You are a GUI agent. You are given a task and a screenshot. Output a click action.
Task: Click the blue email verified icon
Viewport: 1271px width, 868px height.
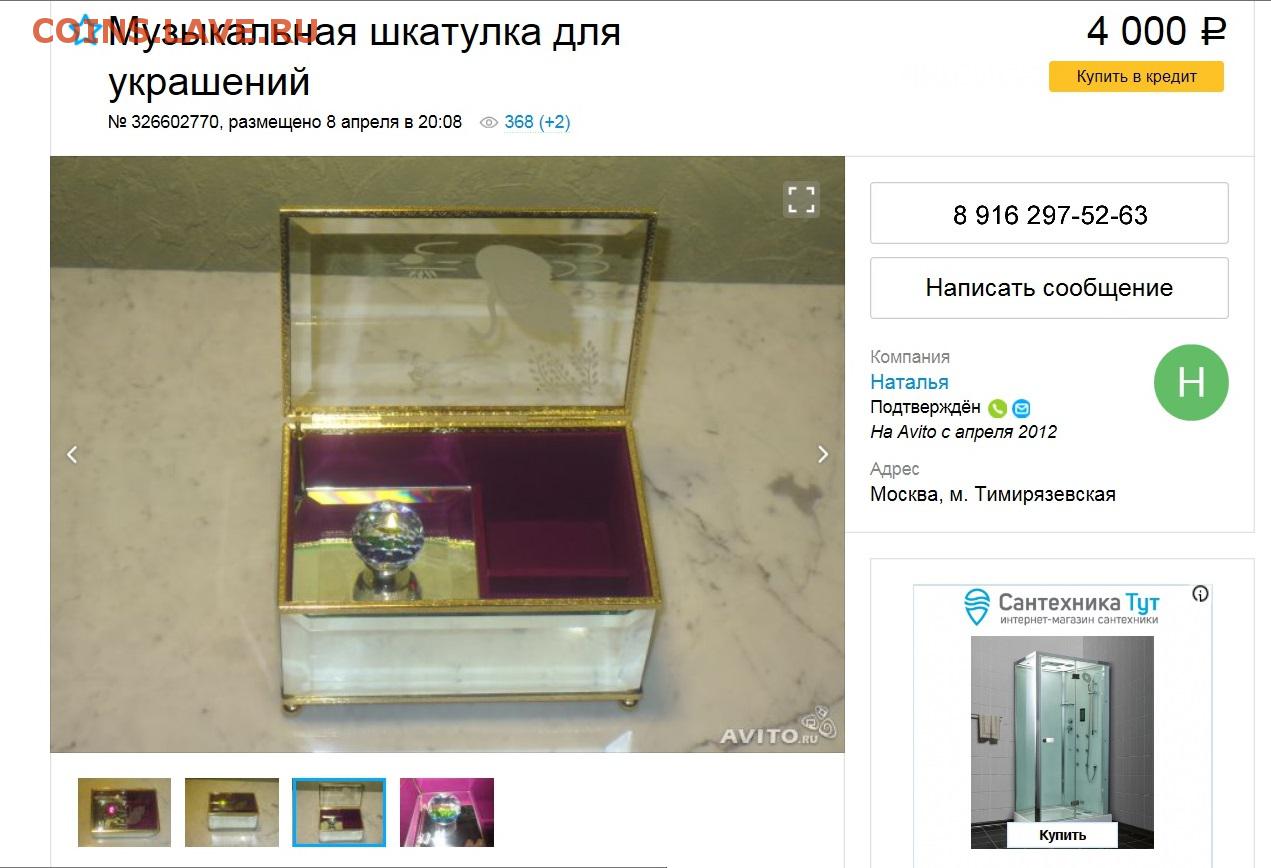(1021, 408)
